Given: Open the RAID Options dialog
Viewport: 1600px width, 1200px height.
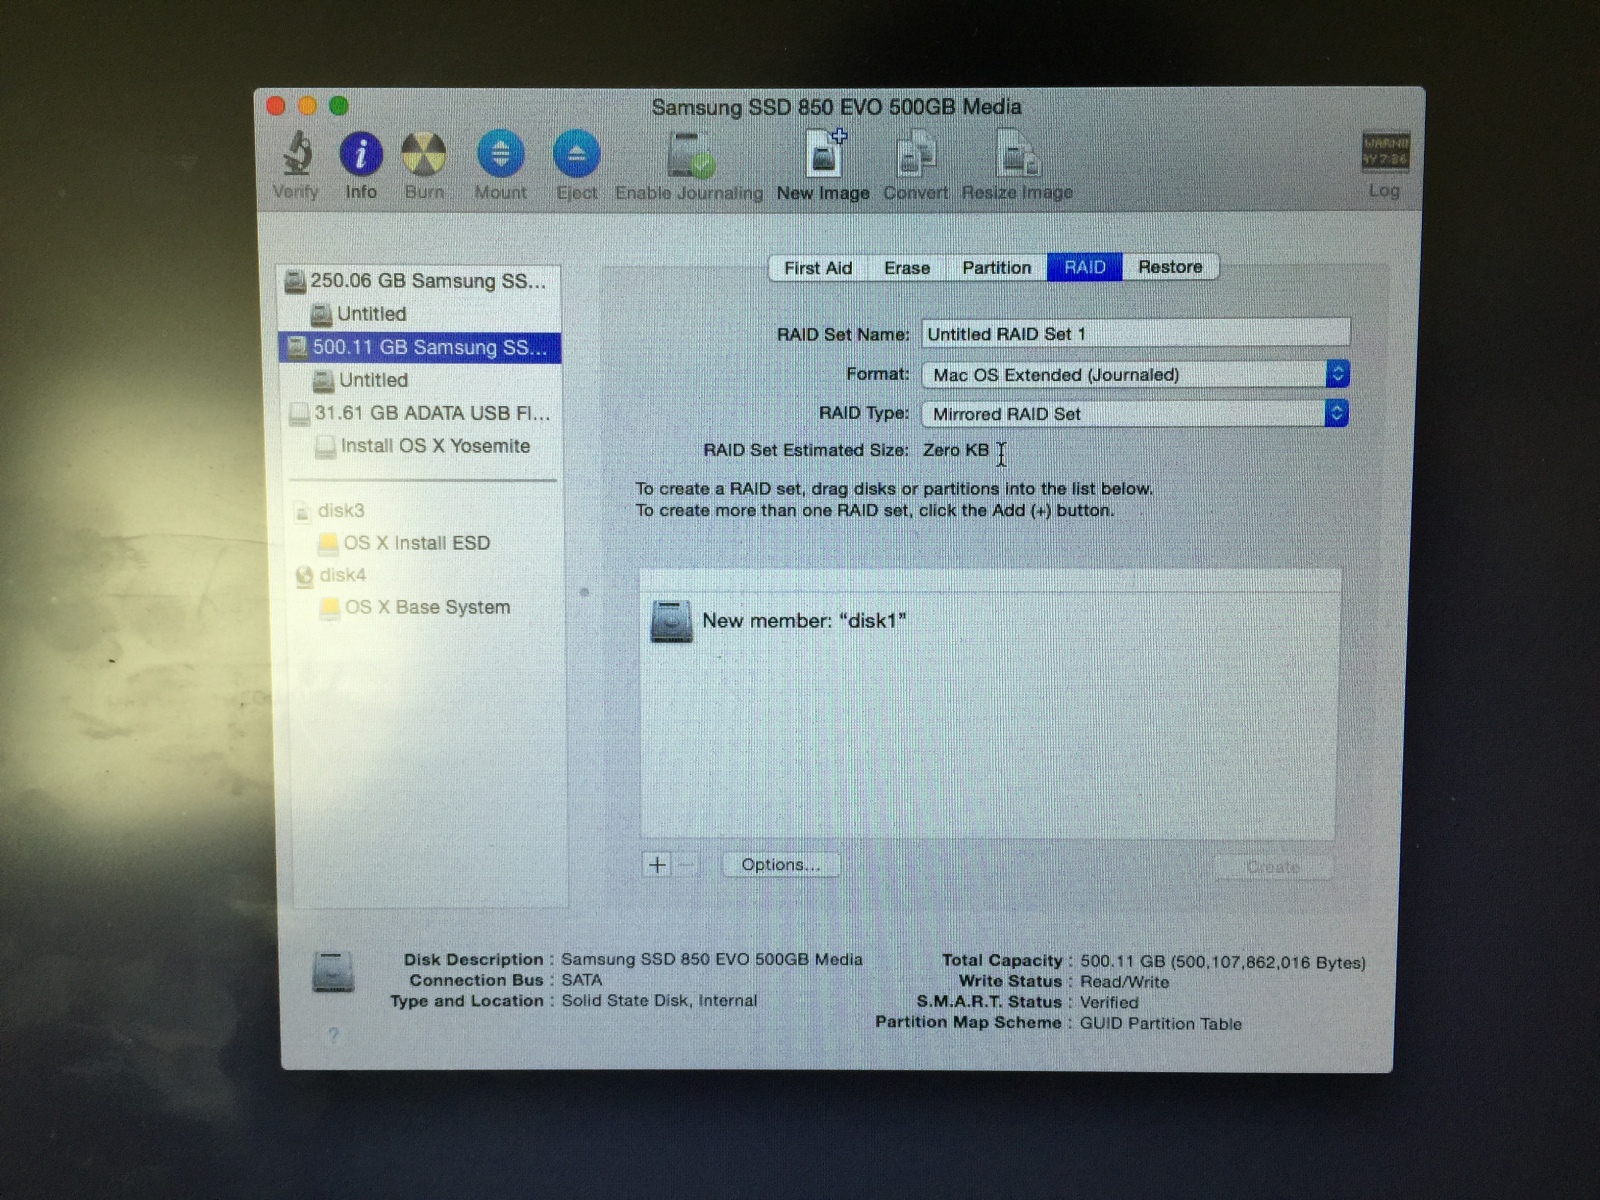Looking at the screenshot, I should [781, 865].
